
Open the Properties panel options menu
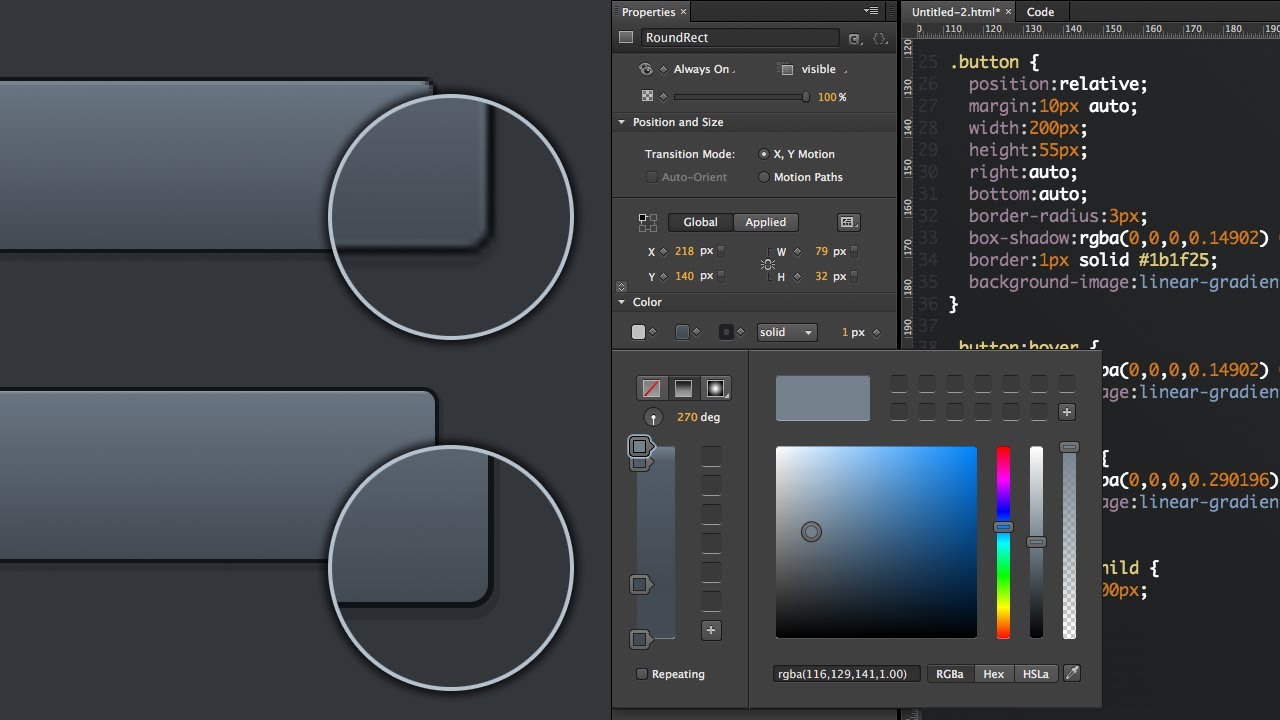[x=870, y=11]
